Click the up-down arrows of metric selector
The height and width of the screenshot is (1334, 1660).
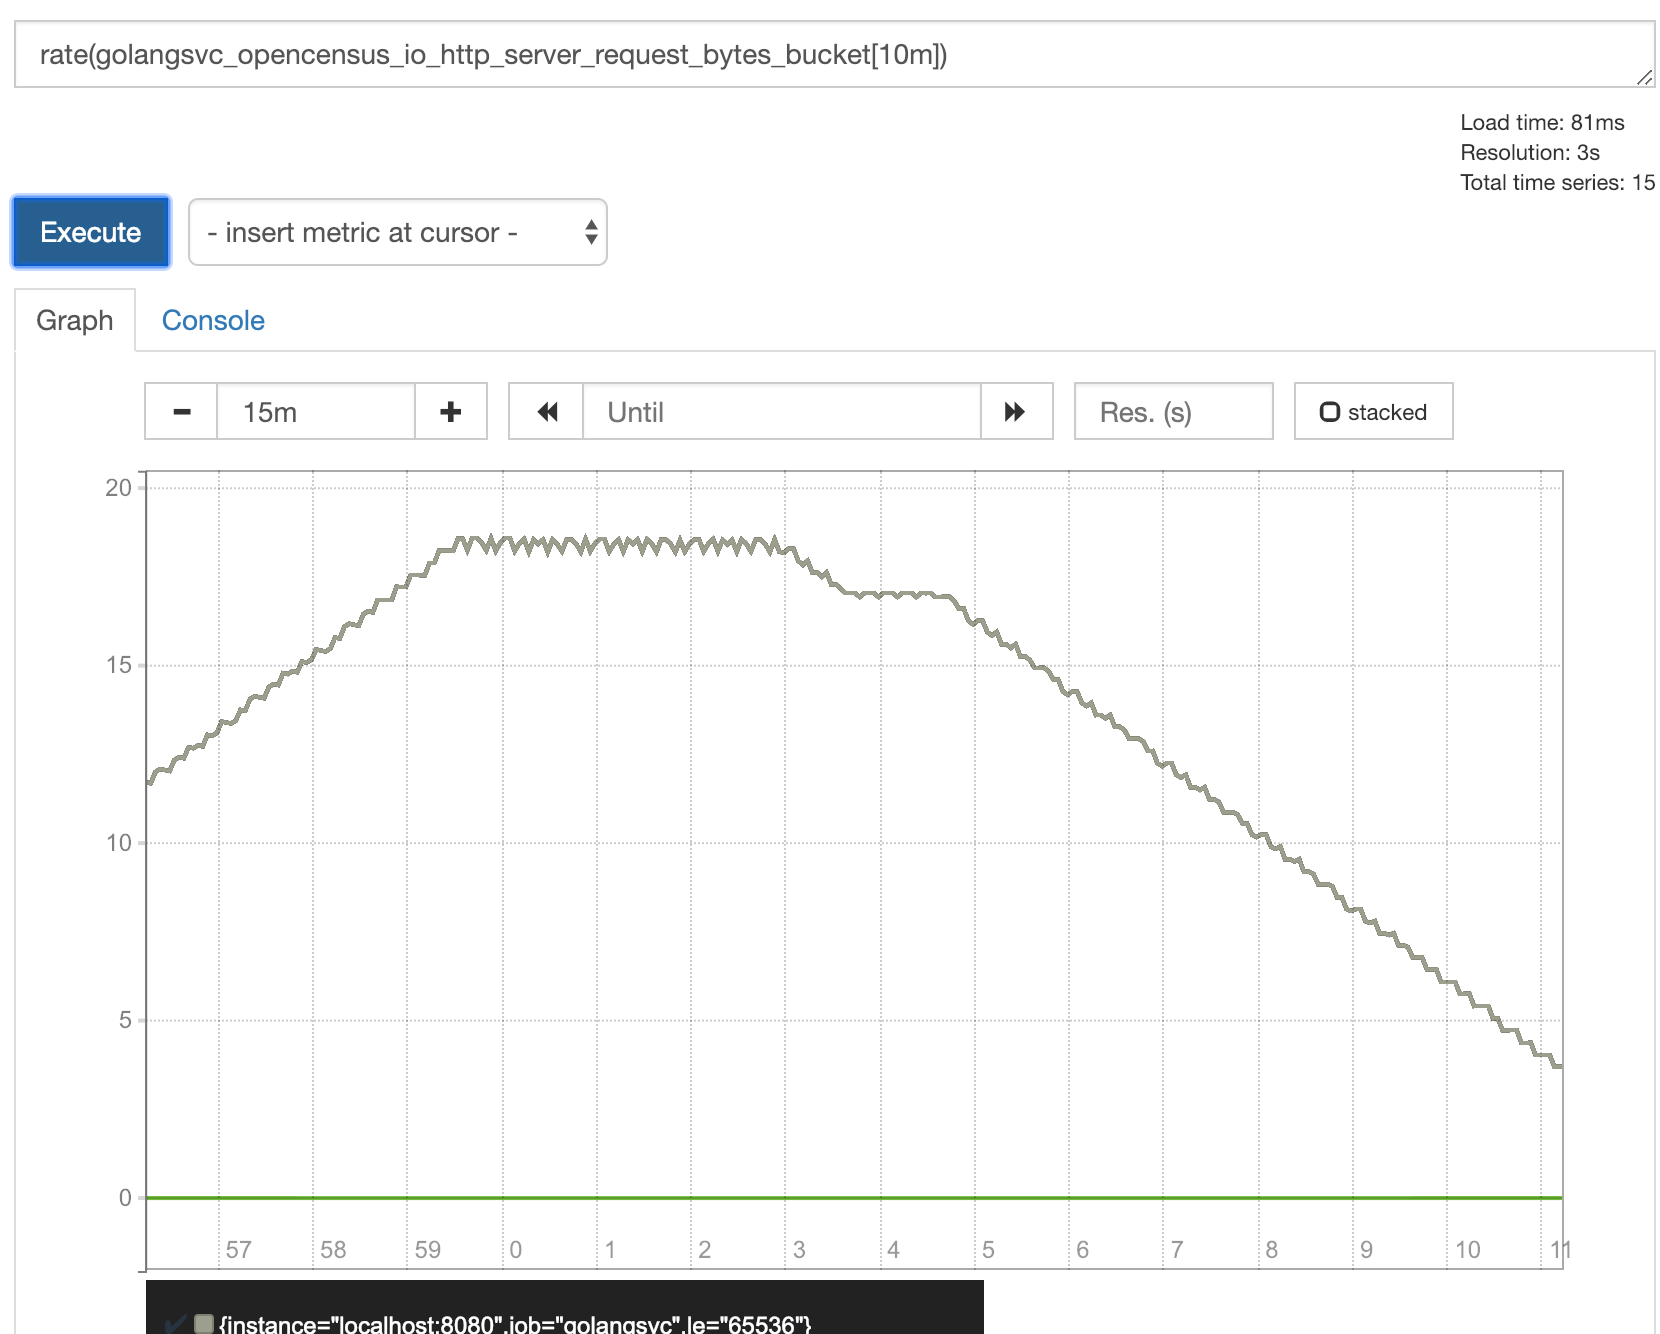(591, 233)
